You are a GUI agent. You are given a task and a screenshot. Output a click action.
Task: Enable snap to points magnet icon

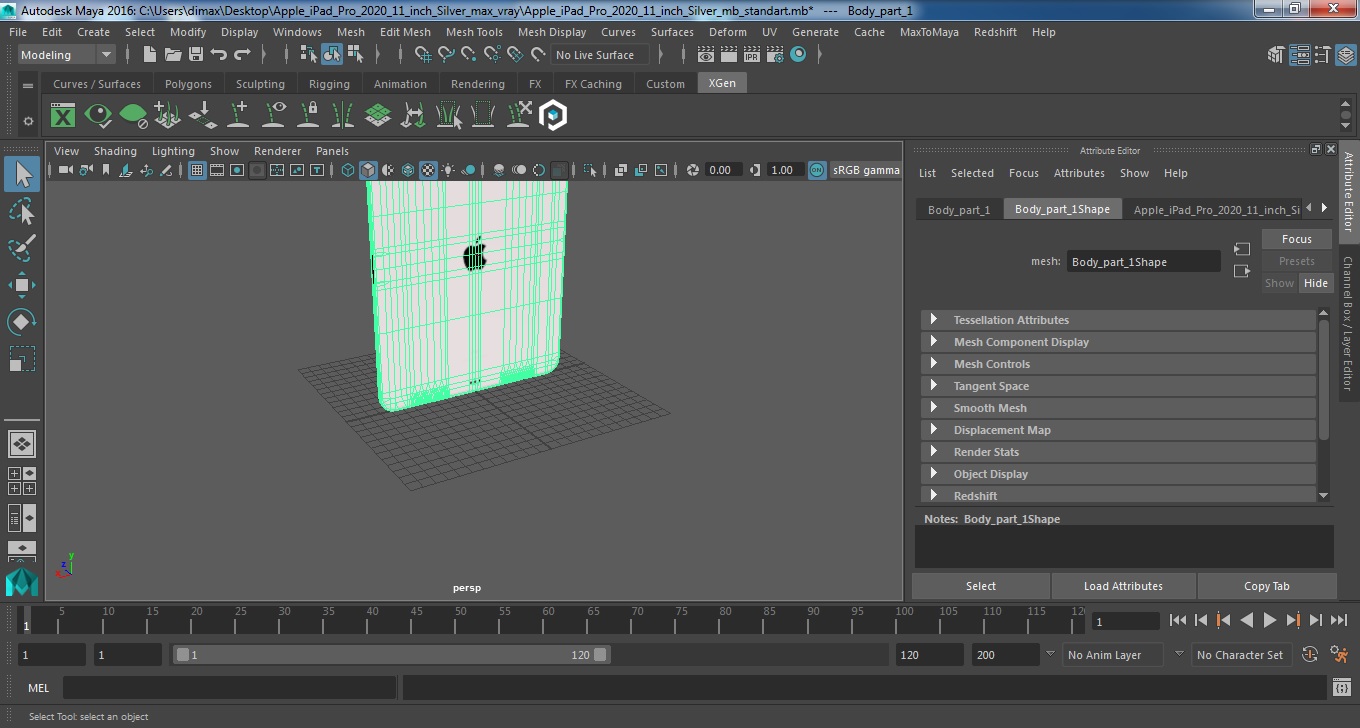[469, 55]
